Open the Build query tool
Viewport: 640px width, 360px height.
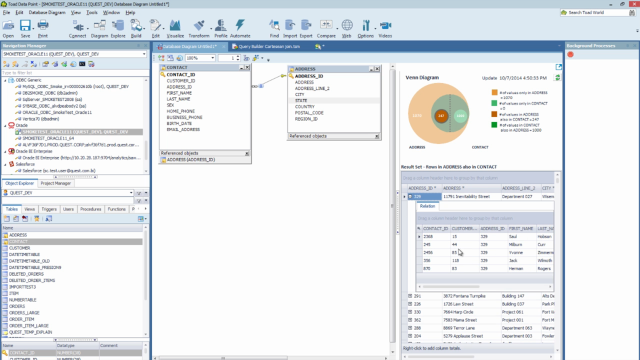click(x=136, y=29)
